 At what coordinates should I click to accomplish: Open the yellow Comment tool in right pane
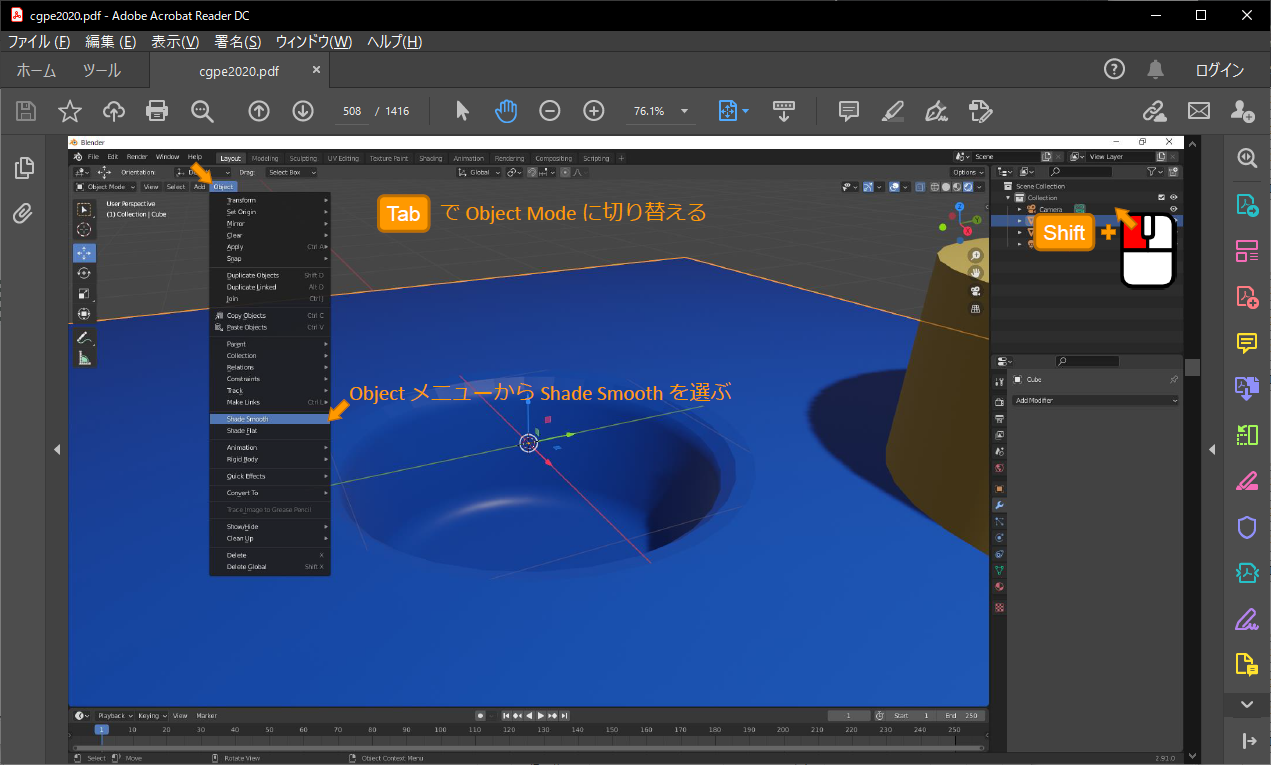[1246, 343]
